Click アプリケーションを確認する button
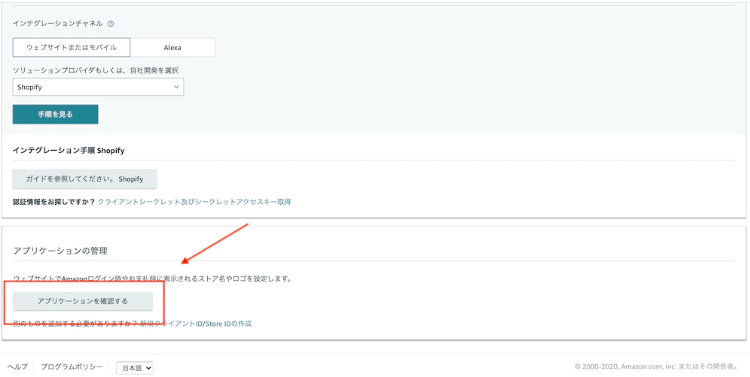This screenshot has height=377, width=750. pyautogui.click(x=83, y=301)
